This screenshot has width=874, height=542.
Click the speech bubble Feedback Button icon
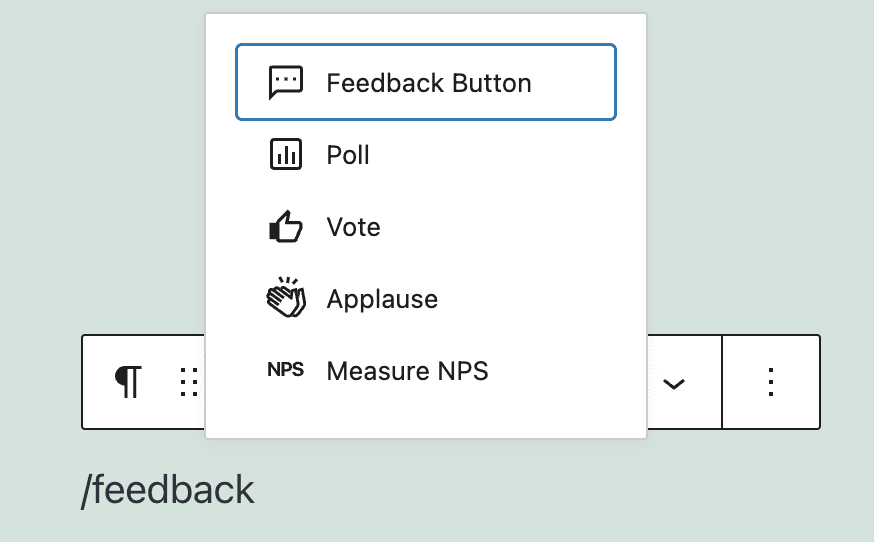pos(285,82)
